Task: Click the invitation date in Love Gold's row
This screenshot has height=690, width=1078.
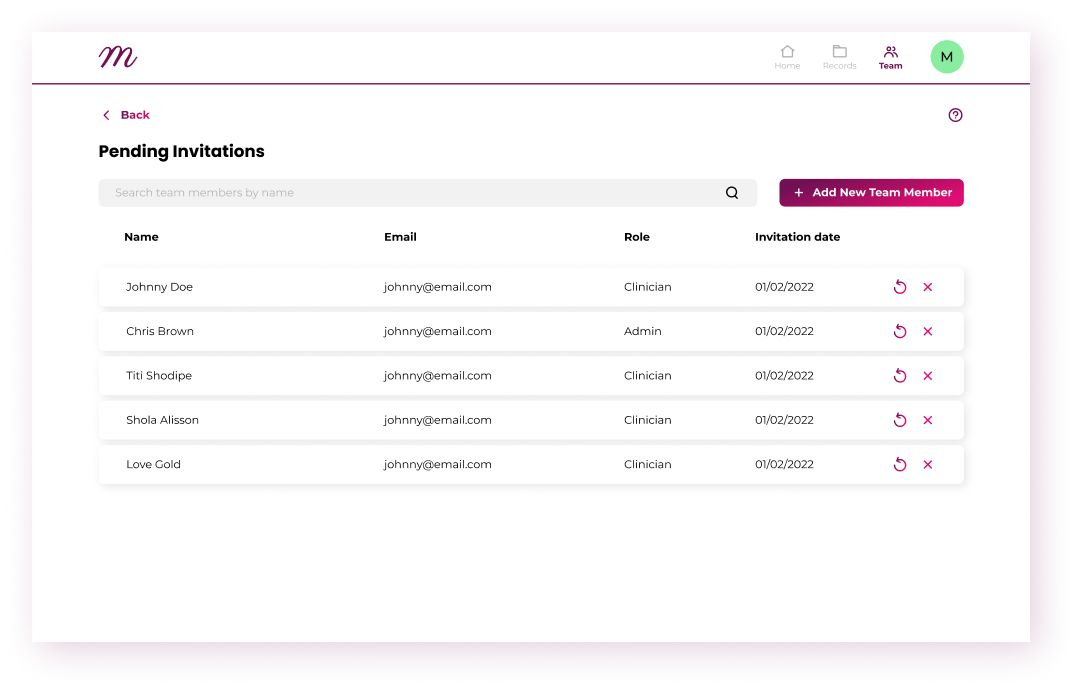Action: coord(784,465)
